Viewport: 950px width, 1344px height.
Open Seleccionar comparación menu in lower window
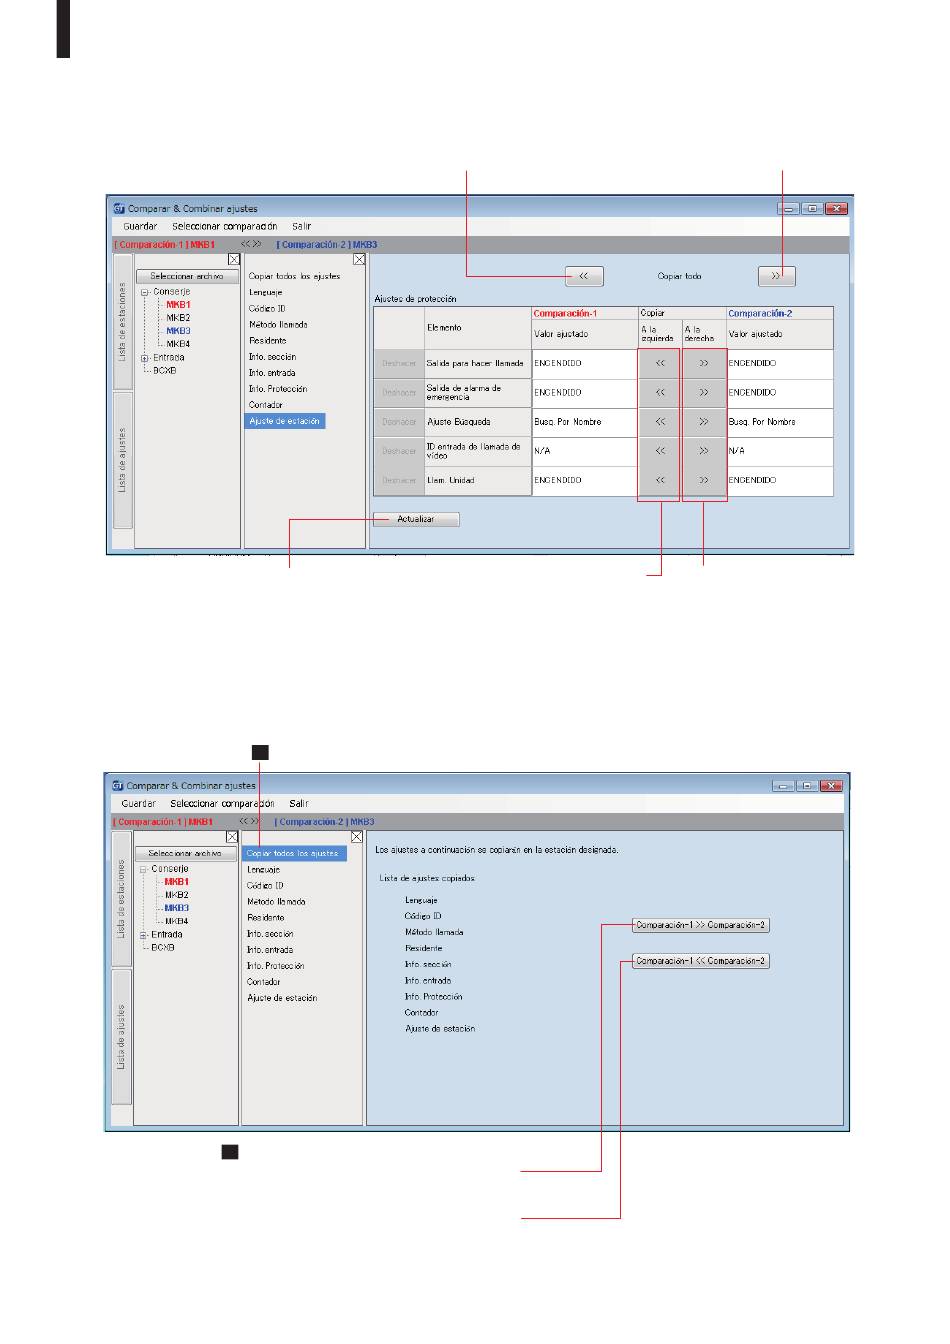[222, 804]
